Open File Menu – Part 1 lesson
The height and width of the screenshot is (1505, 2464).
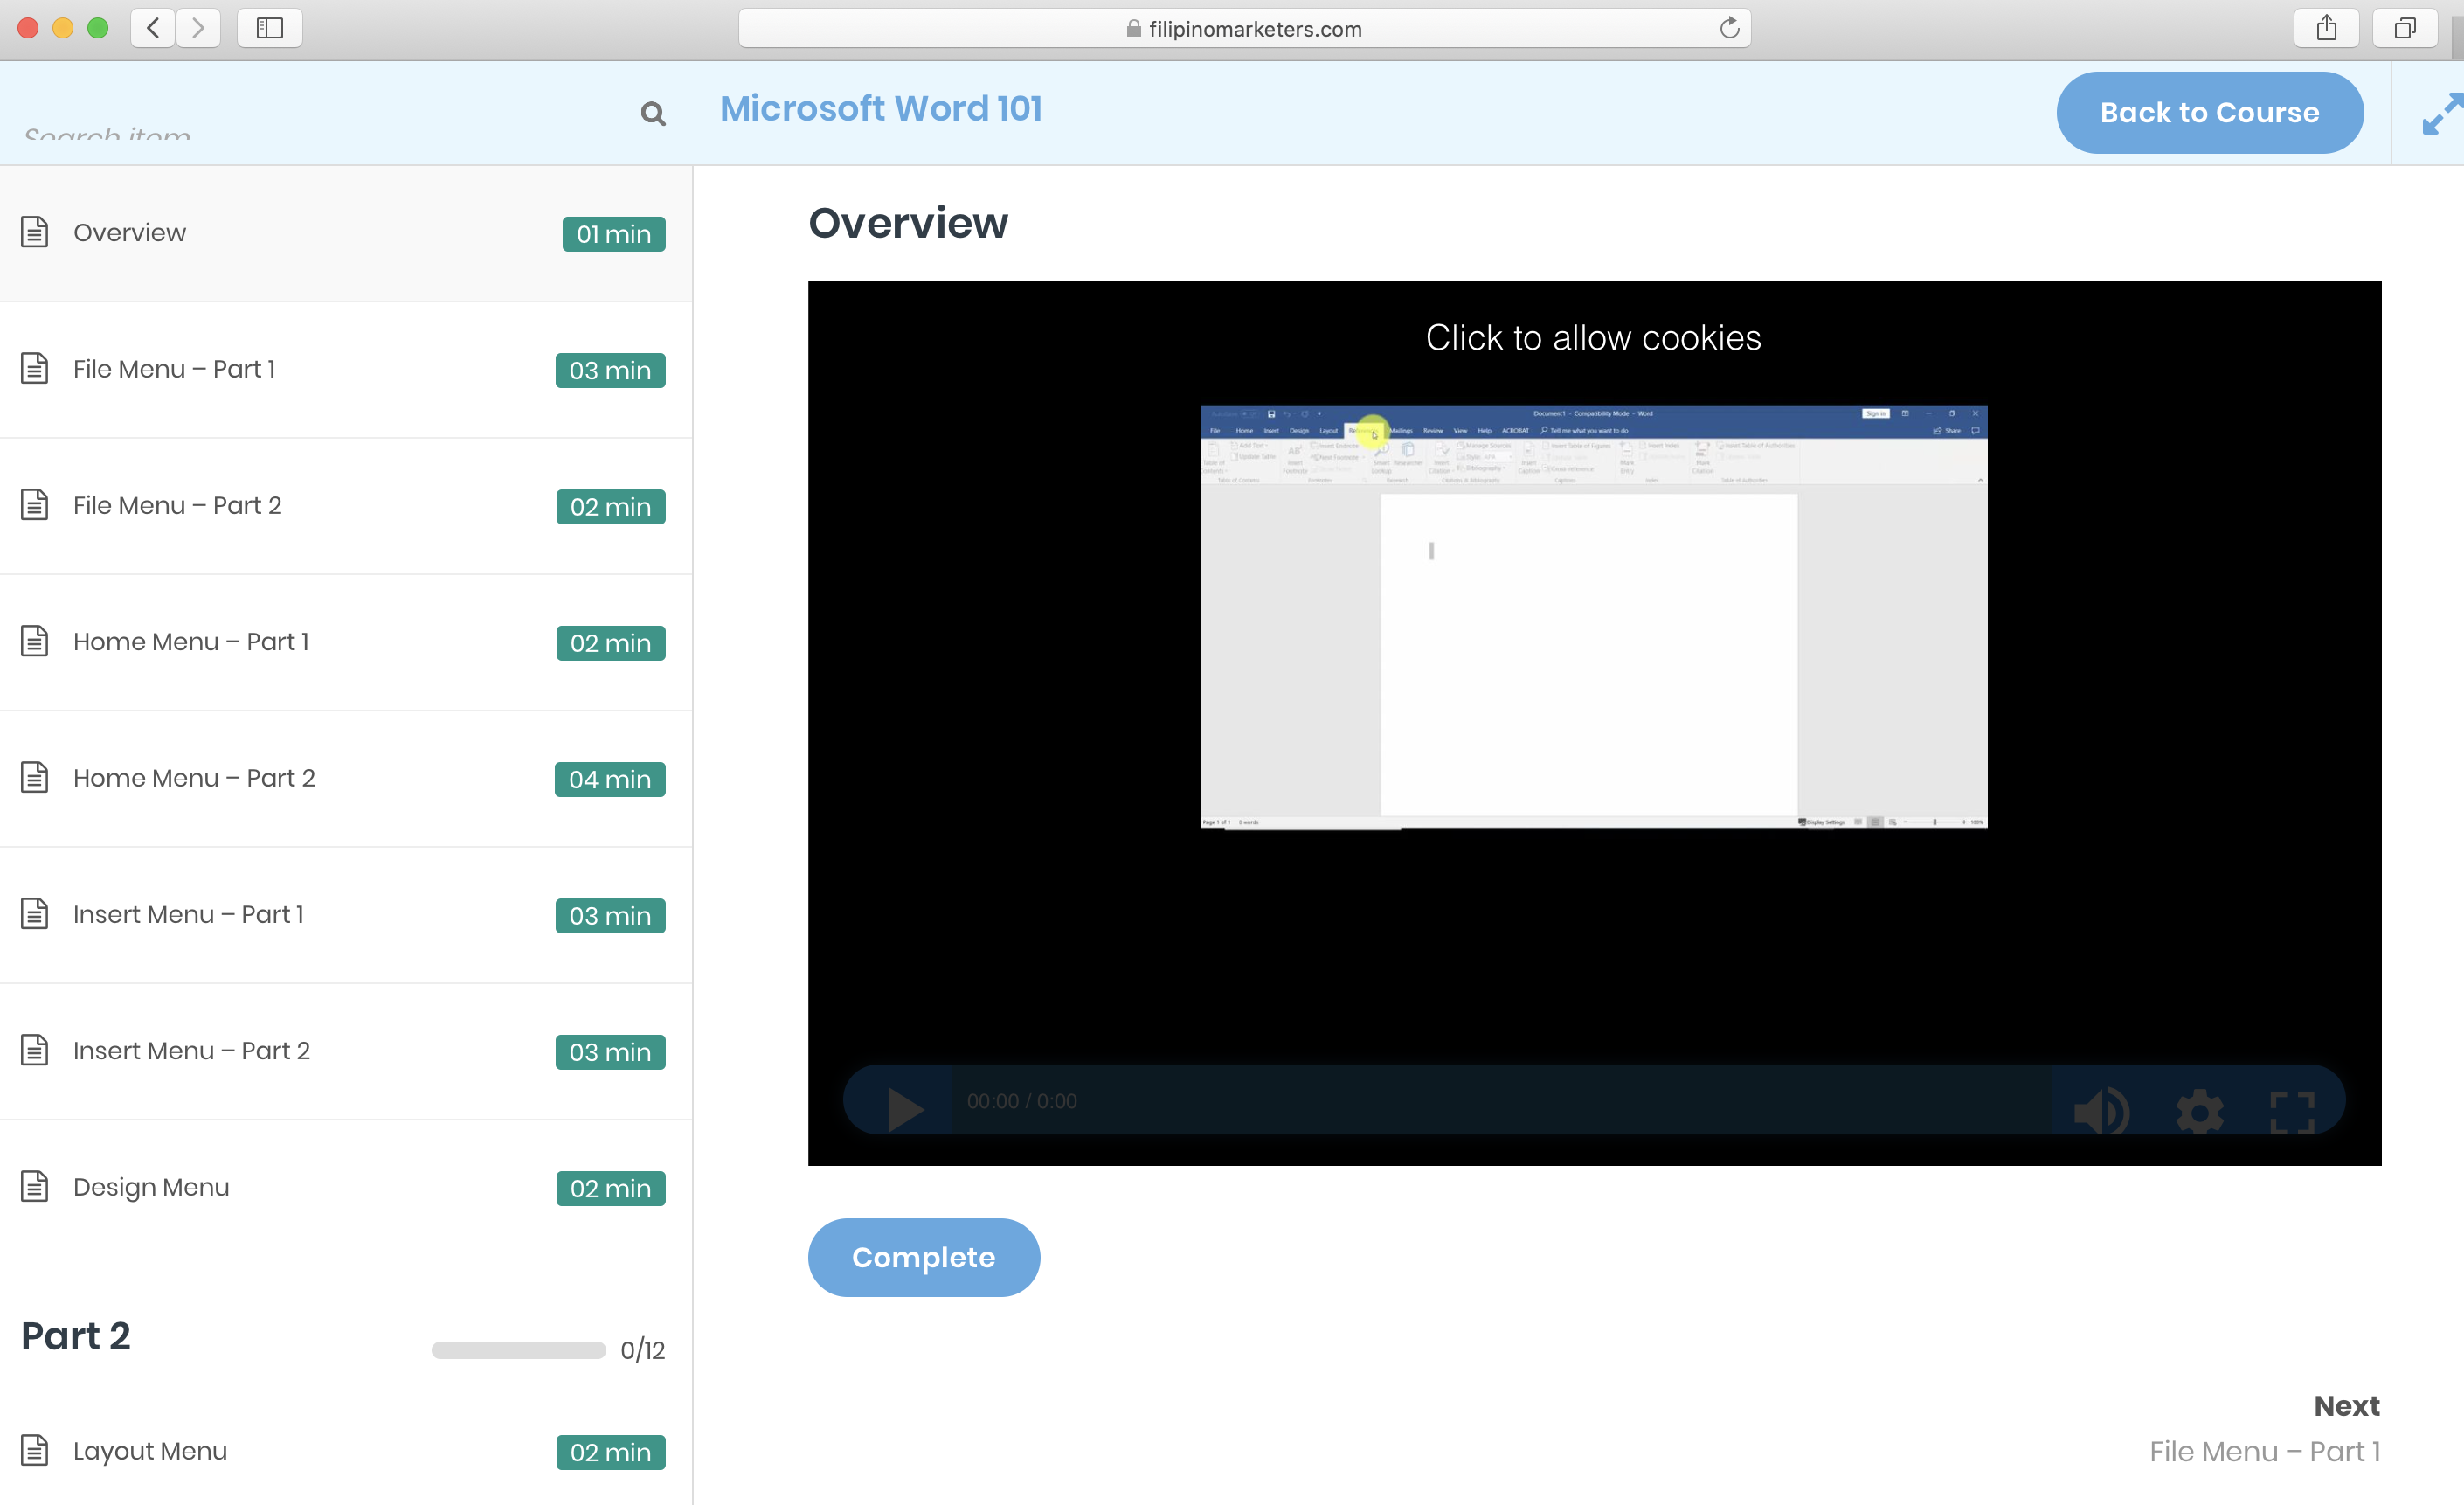346,369
